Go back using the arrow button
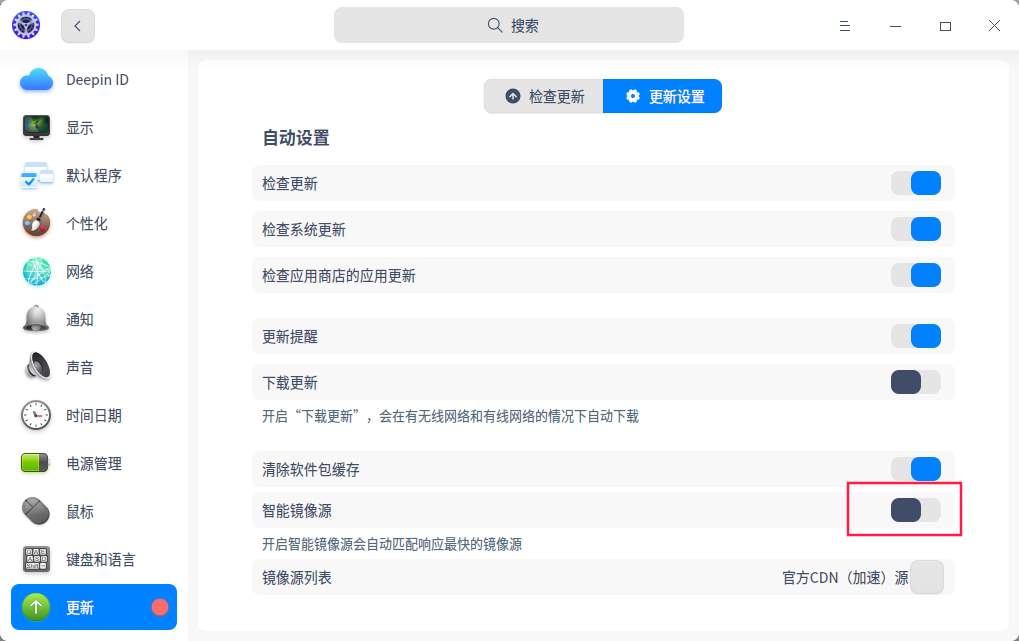 tap(78, 26)
